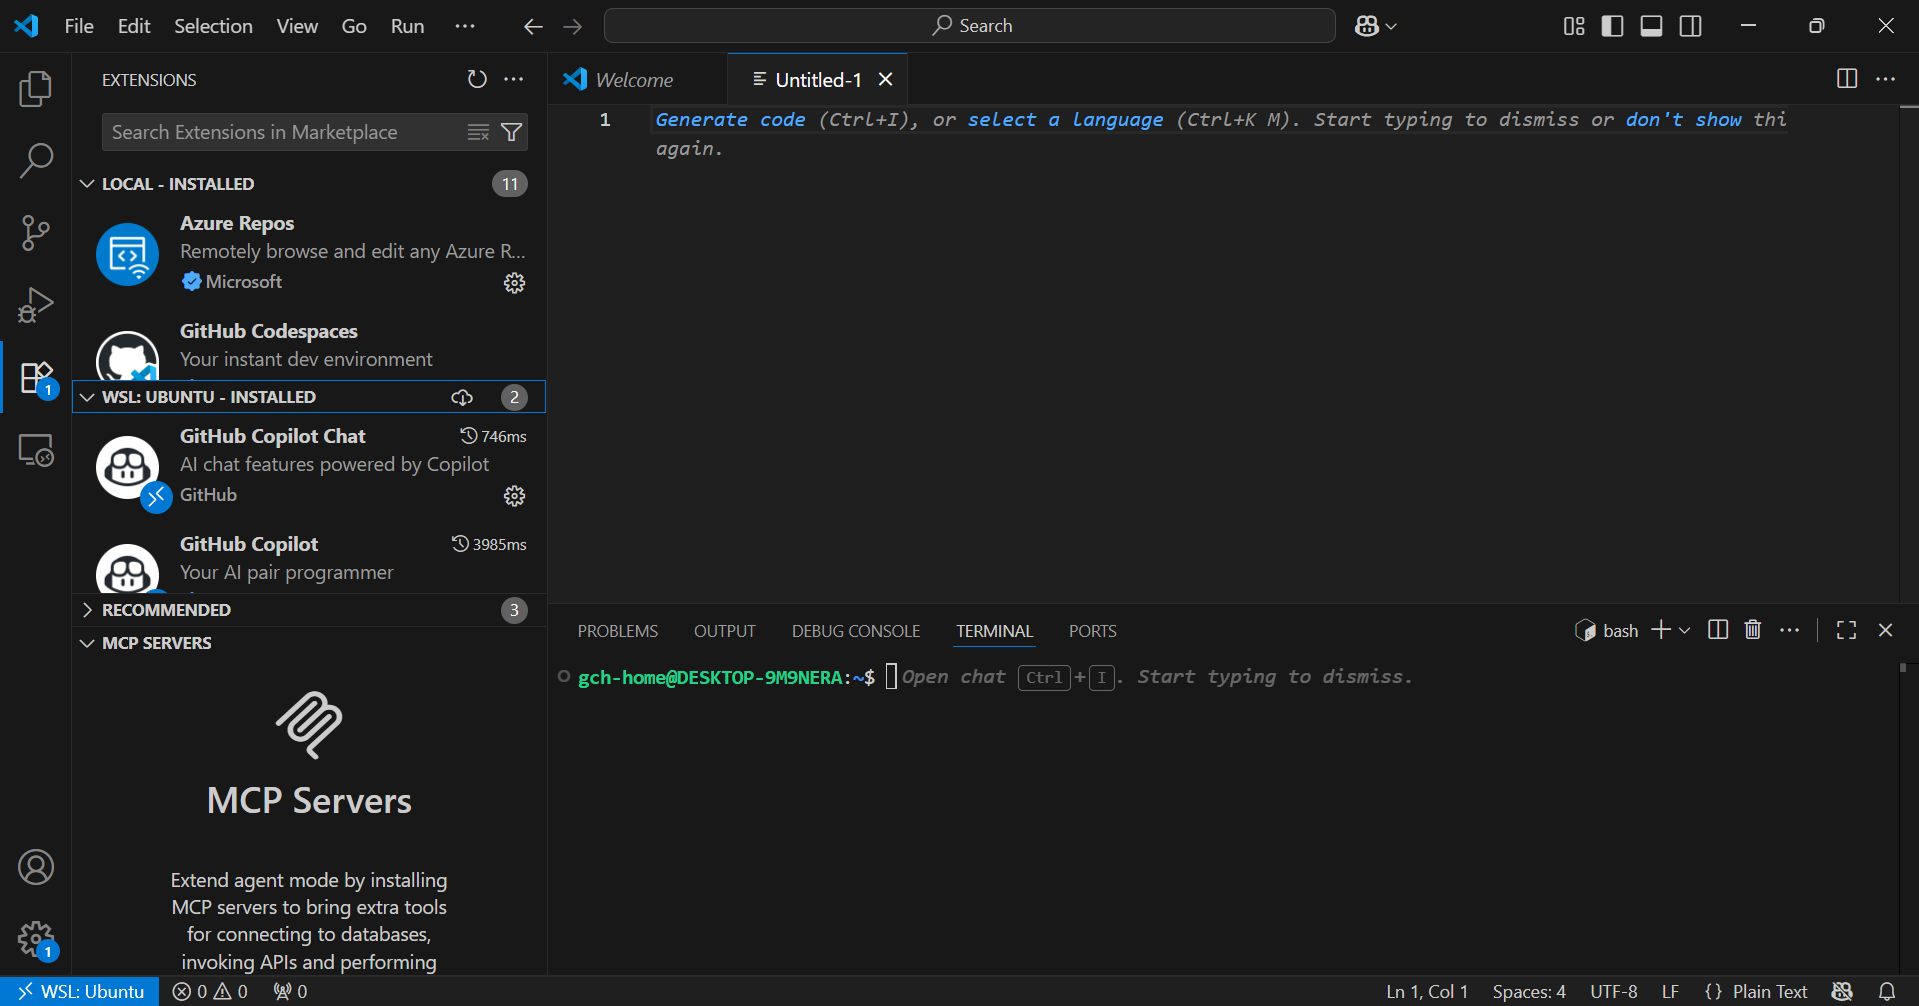Toggle the secondary side bar
The height and width of the screenshot is (1006, 1919).
click(1691, 26)
